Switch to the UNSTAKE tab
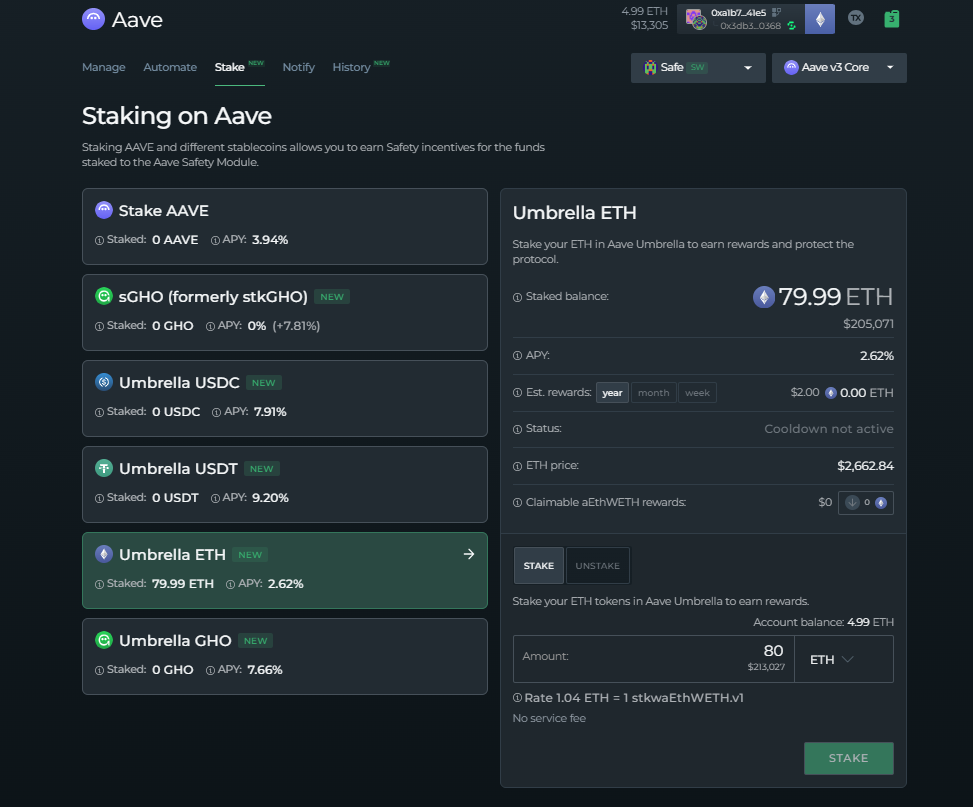 [598, 566]
